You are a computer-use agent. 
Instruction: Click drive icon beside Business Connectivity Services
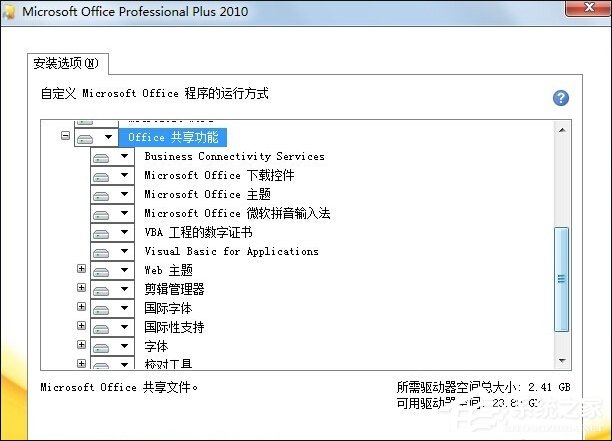101,157
